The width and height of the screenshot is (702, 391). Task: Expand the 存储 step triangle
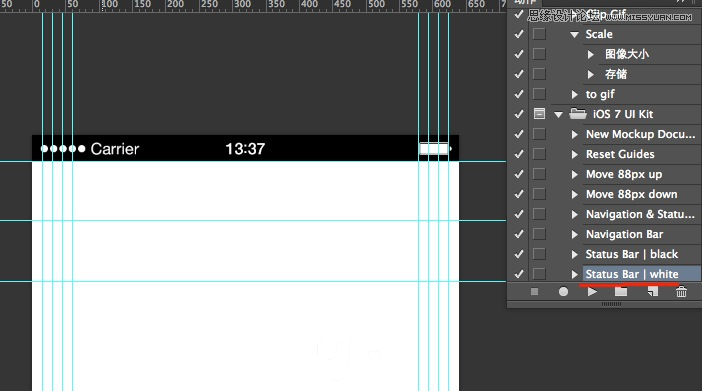point(591,74)
